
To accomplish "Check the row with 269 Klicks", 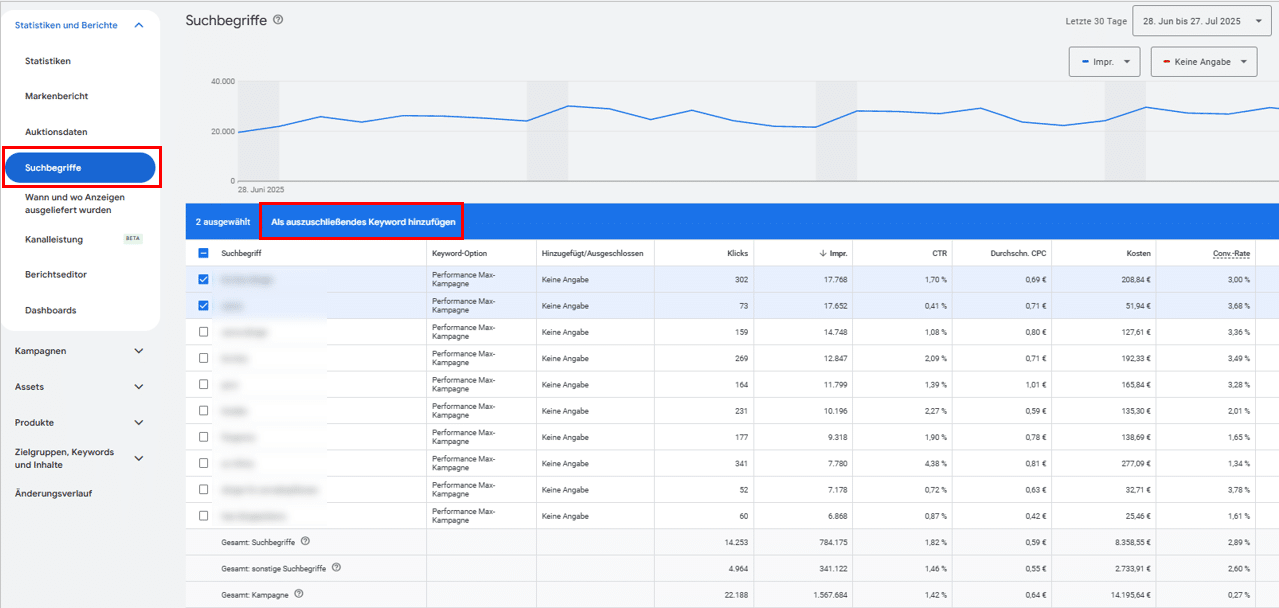I will tap(204, 358).
